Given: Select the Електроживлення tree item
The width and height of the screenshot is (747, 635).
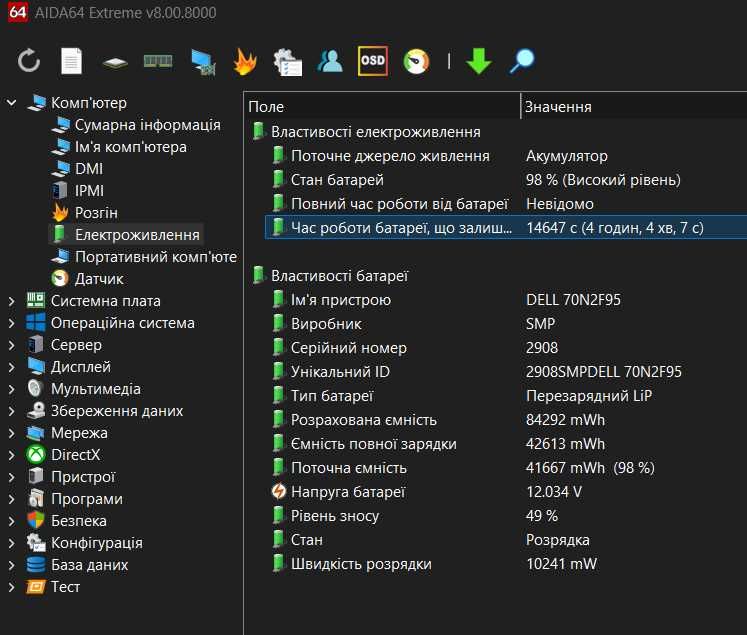Looking at the screenshot, I should click(137, 235).
